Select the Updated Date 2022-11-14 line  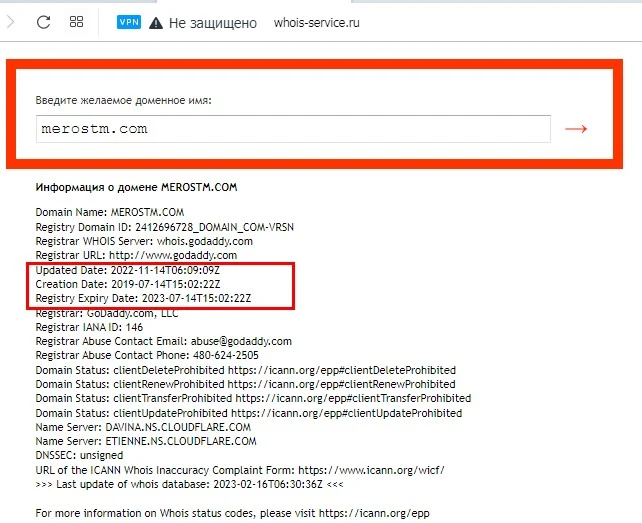[128, 270]
